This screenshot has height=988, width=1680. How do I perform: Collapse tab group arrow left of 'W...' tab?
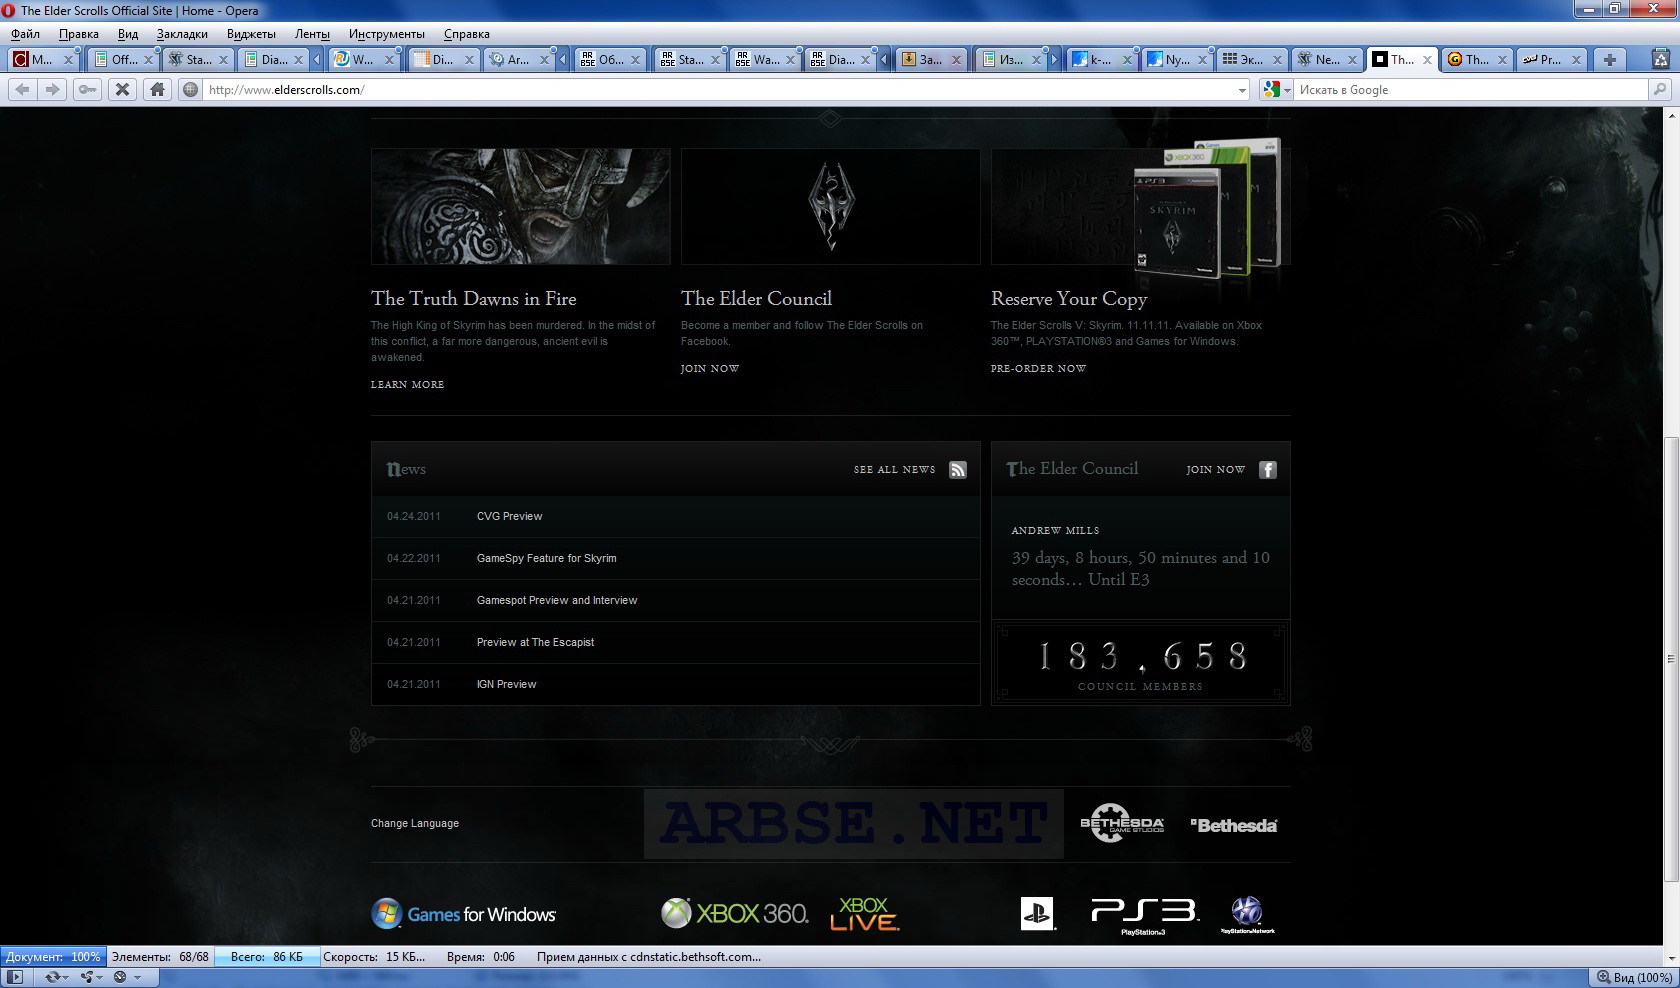317,59
